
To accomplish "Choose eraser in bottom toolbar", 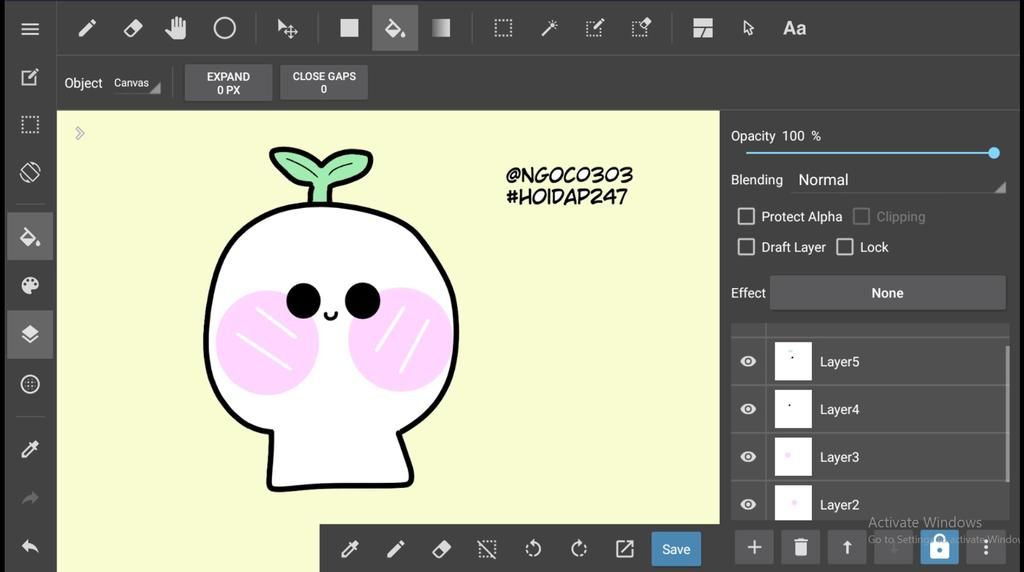I will [x=441, y=549].
